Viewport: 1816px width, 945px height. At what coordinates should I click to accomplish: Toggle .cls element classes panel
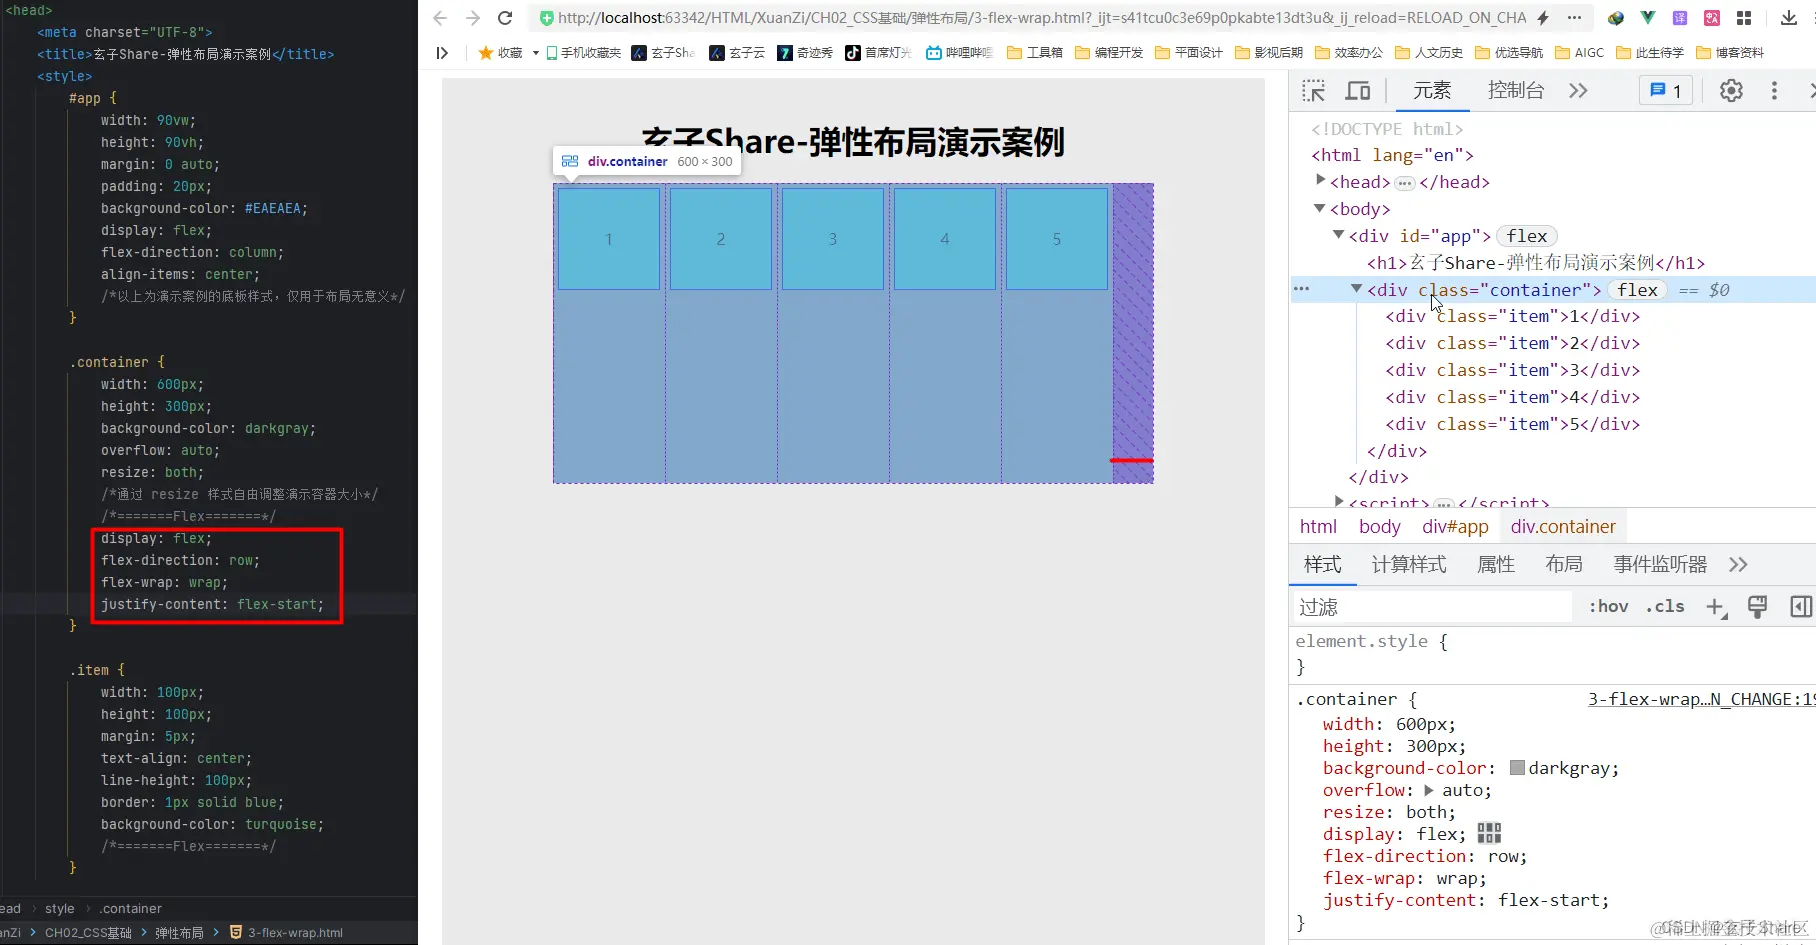1665,607
